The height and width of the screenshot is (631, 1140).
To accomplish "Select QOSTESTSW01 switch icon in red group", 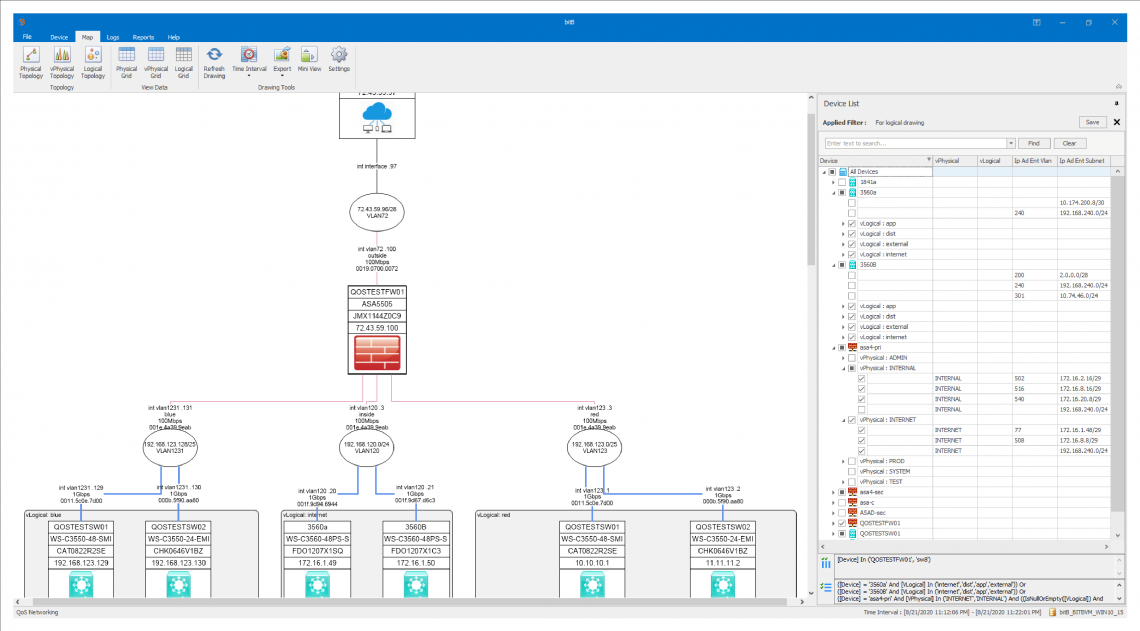I will (593, 584).
